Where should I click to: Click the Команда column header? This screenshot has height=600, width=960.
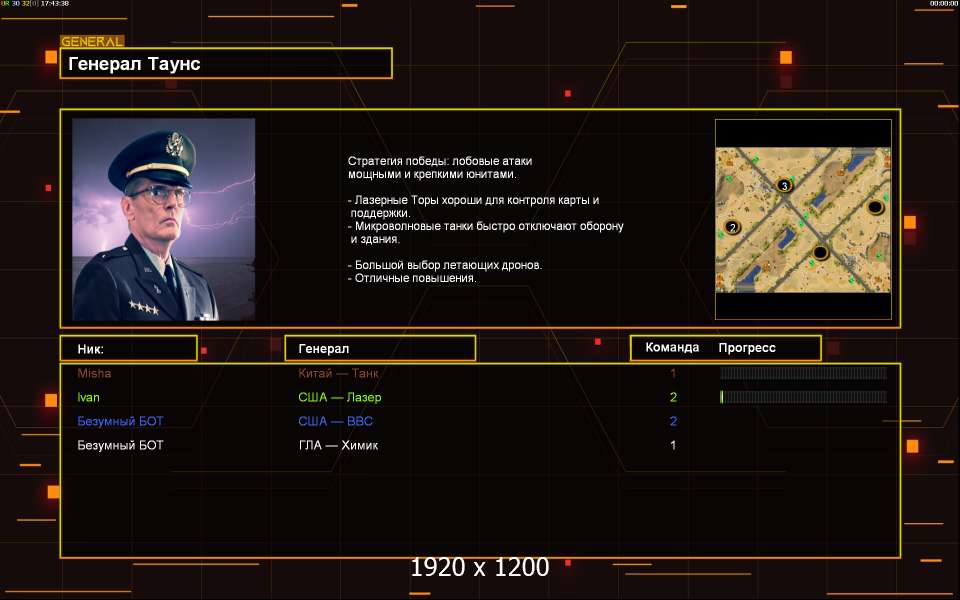pos(672,347)
